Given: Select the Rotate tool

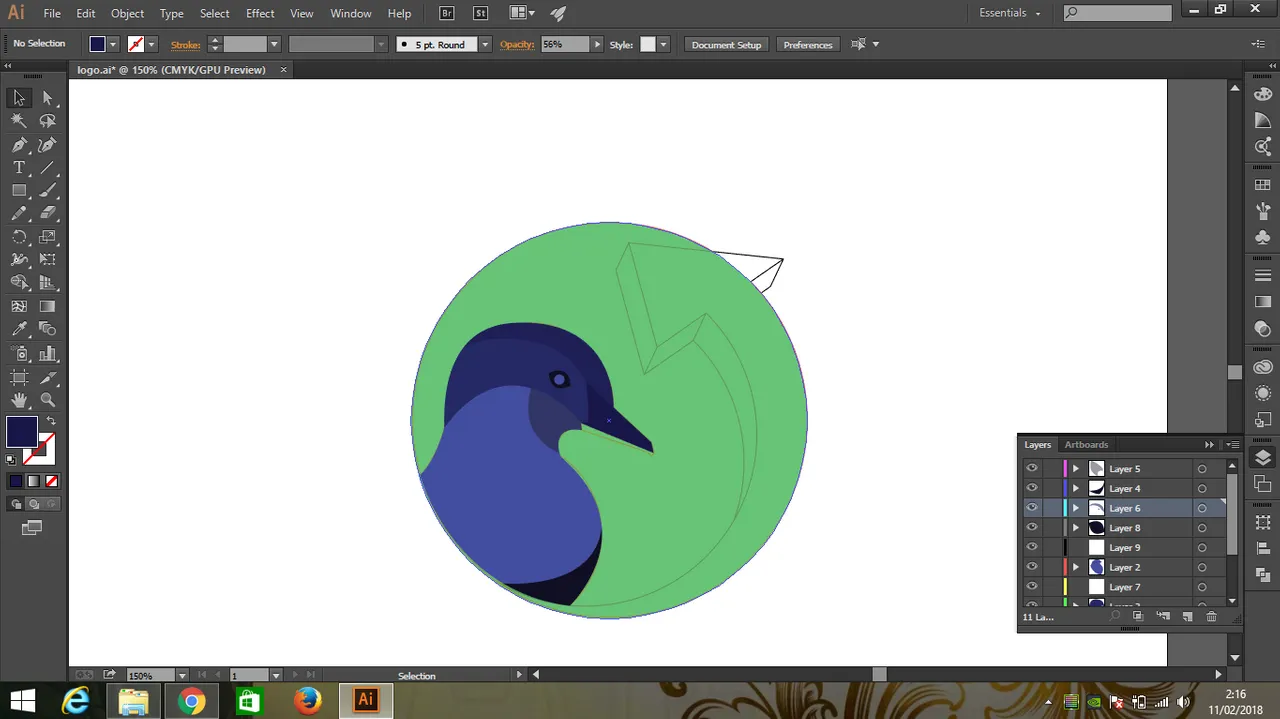Looking at the screenshot, I should click(19, 238).
